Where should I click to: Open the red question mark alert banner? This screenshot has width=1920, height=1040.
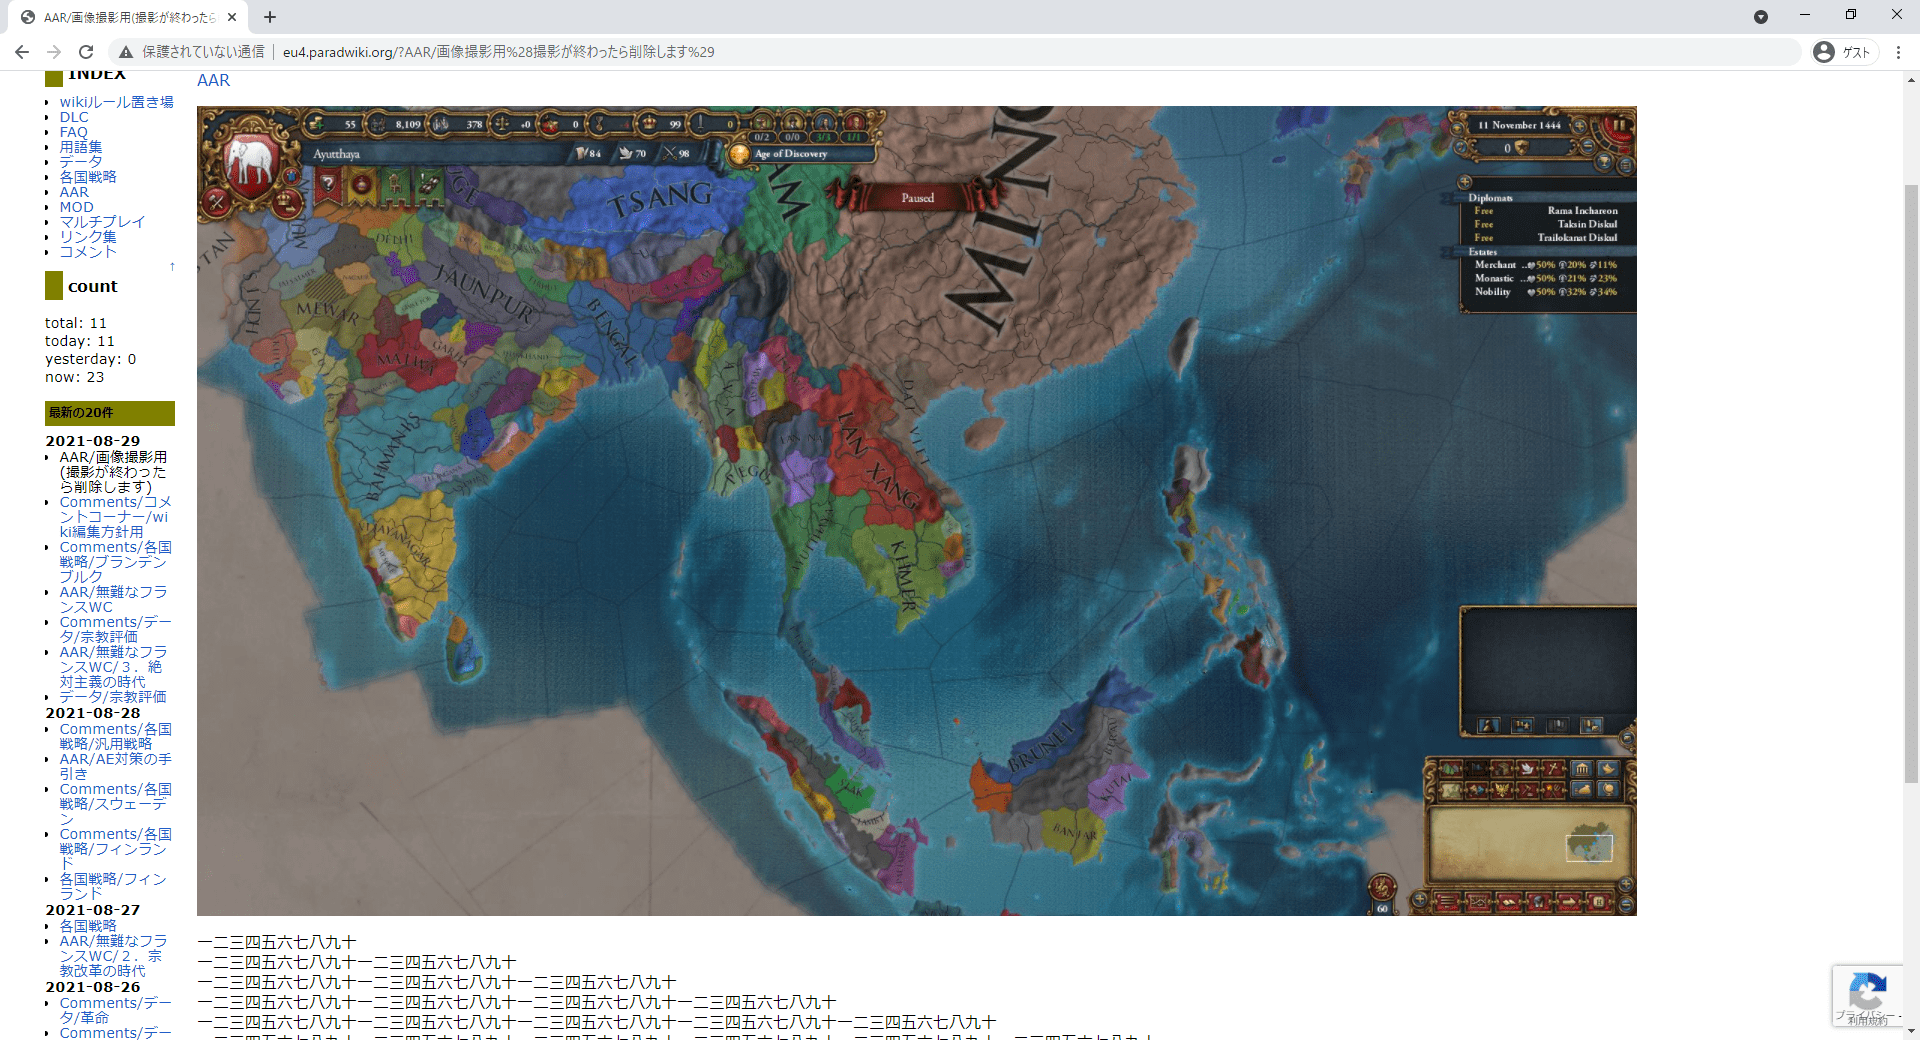(327, 184)
